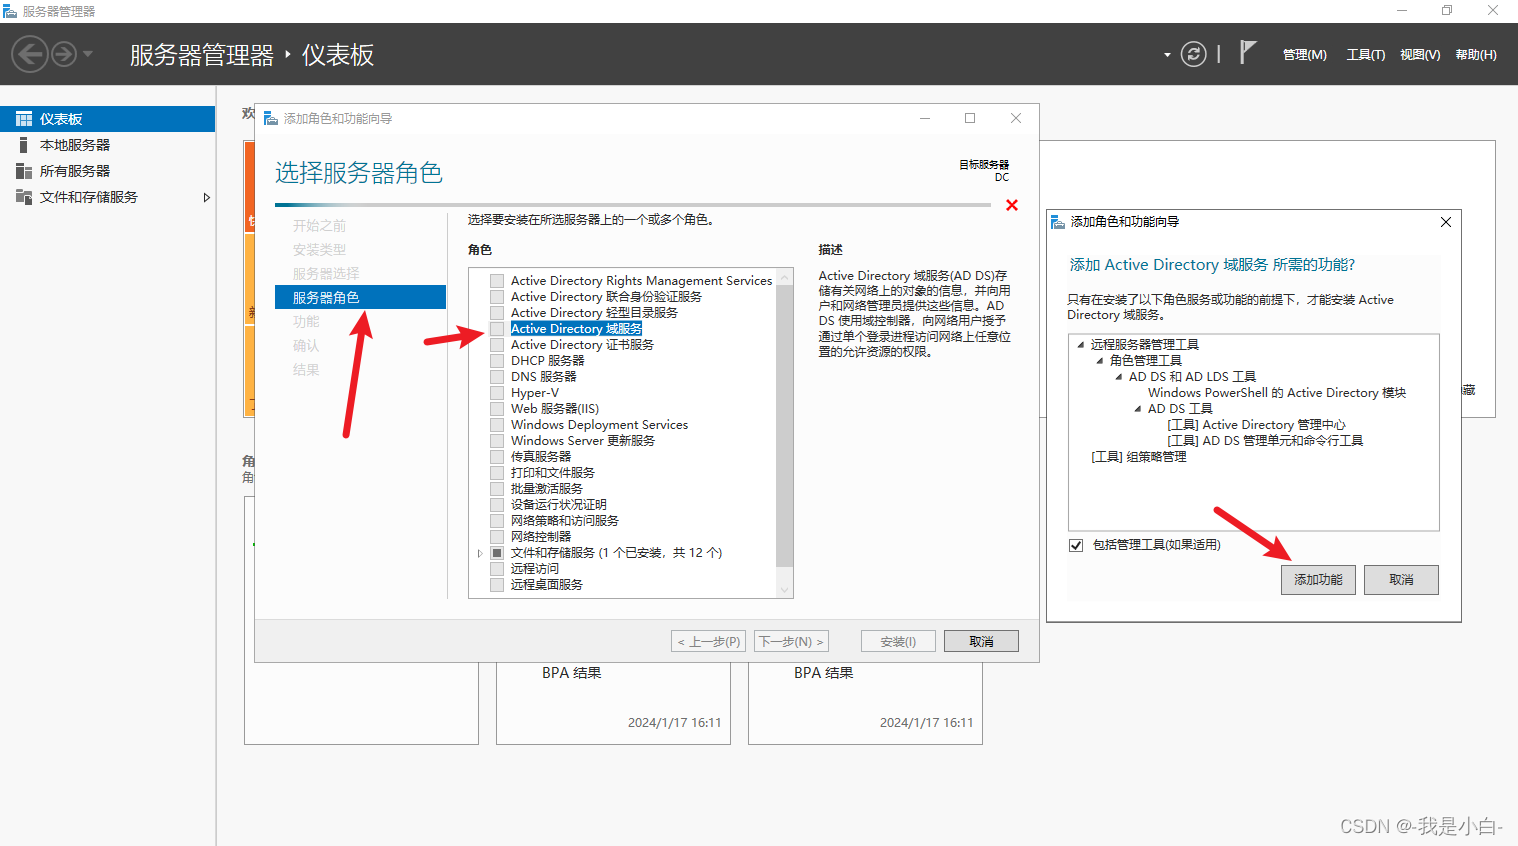
Task: Minimize the 添加角色和功能向导 wizard window
Action: (x=925, y=118)
